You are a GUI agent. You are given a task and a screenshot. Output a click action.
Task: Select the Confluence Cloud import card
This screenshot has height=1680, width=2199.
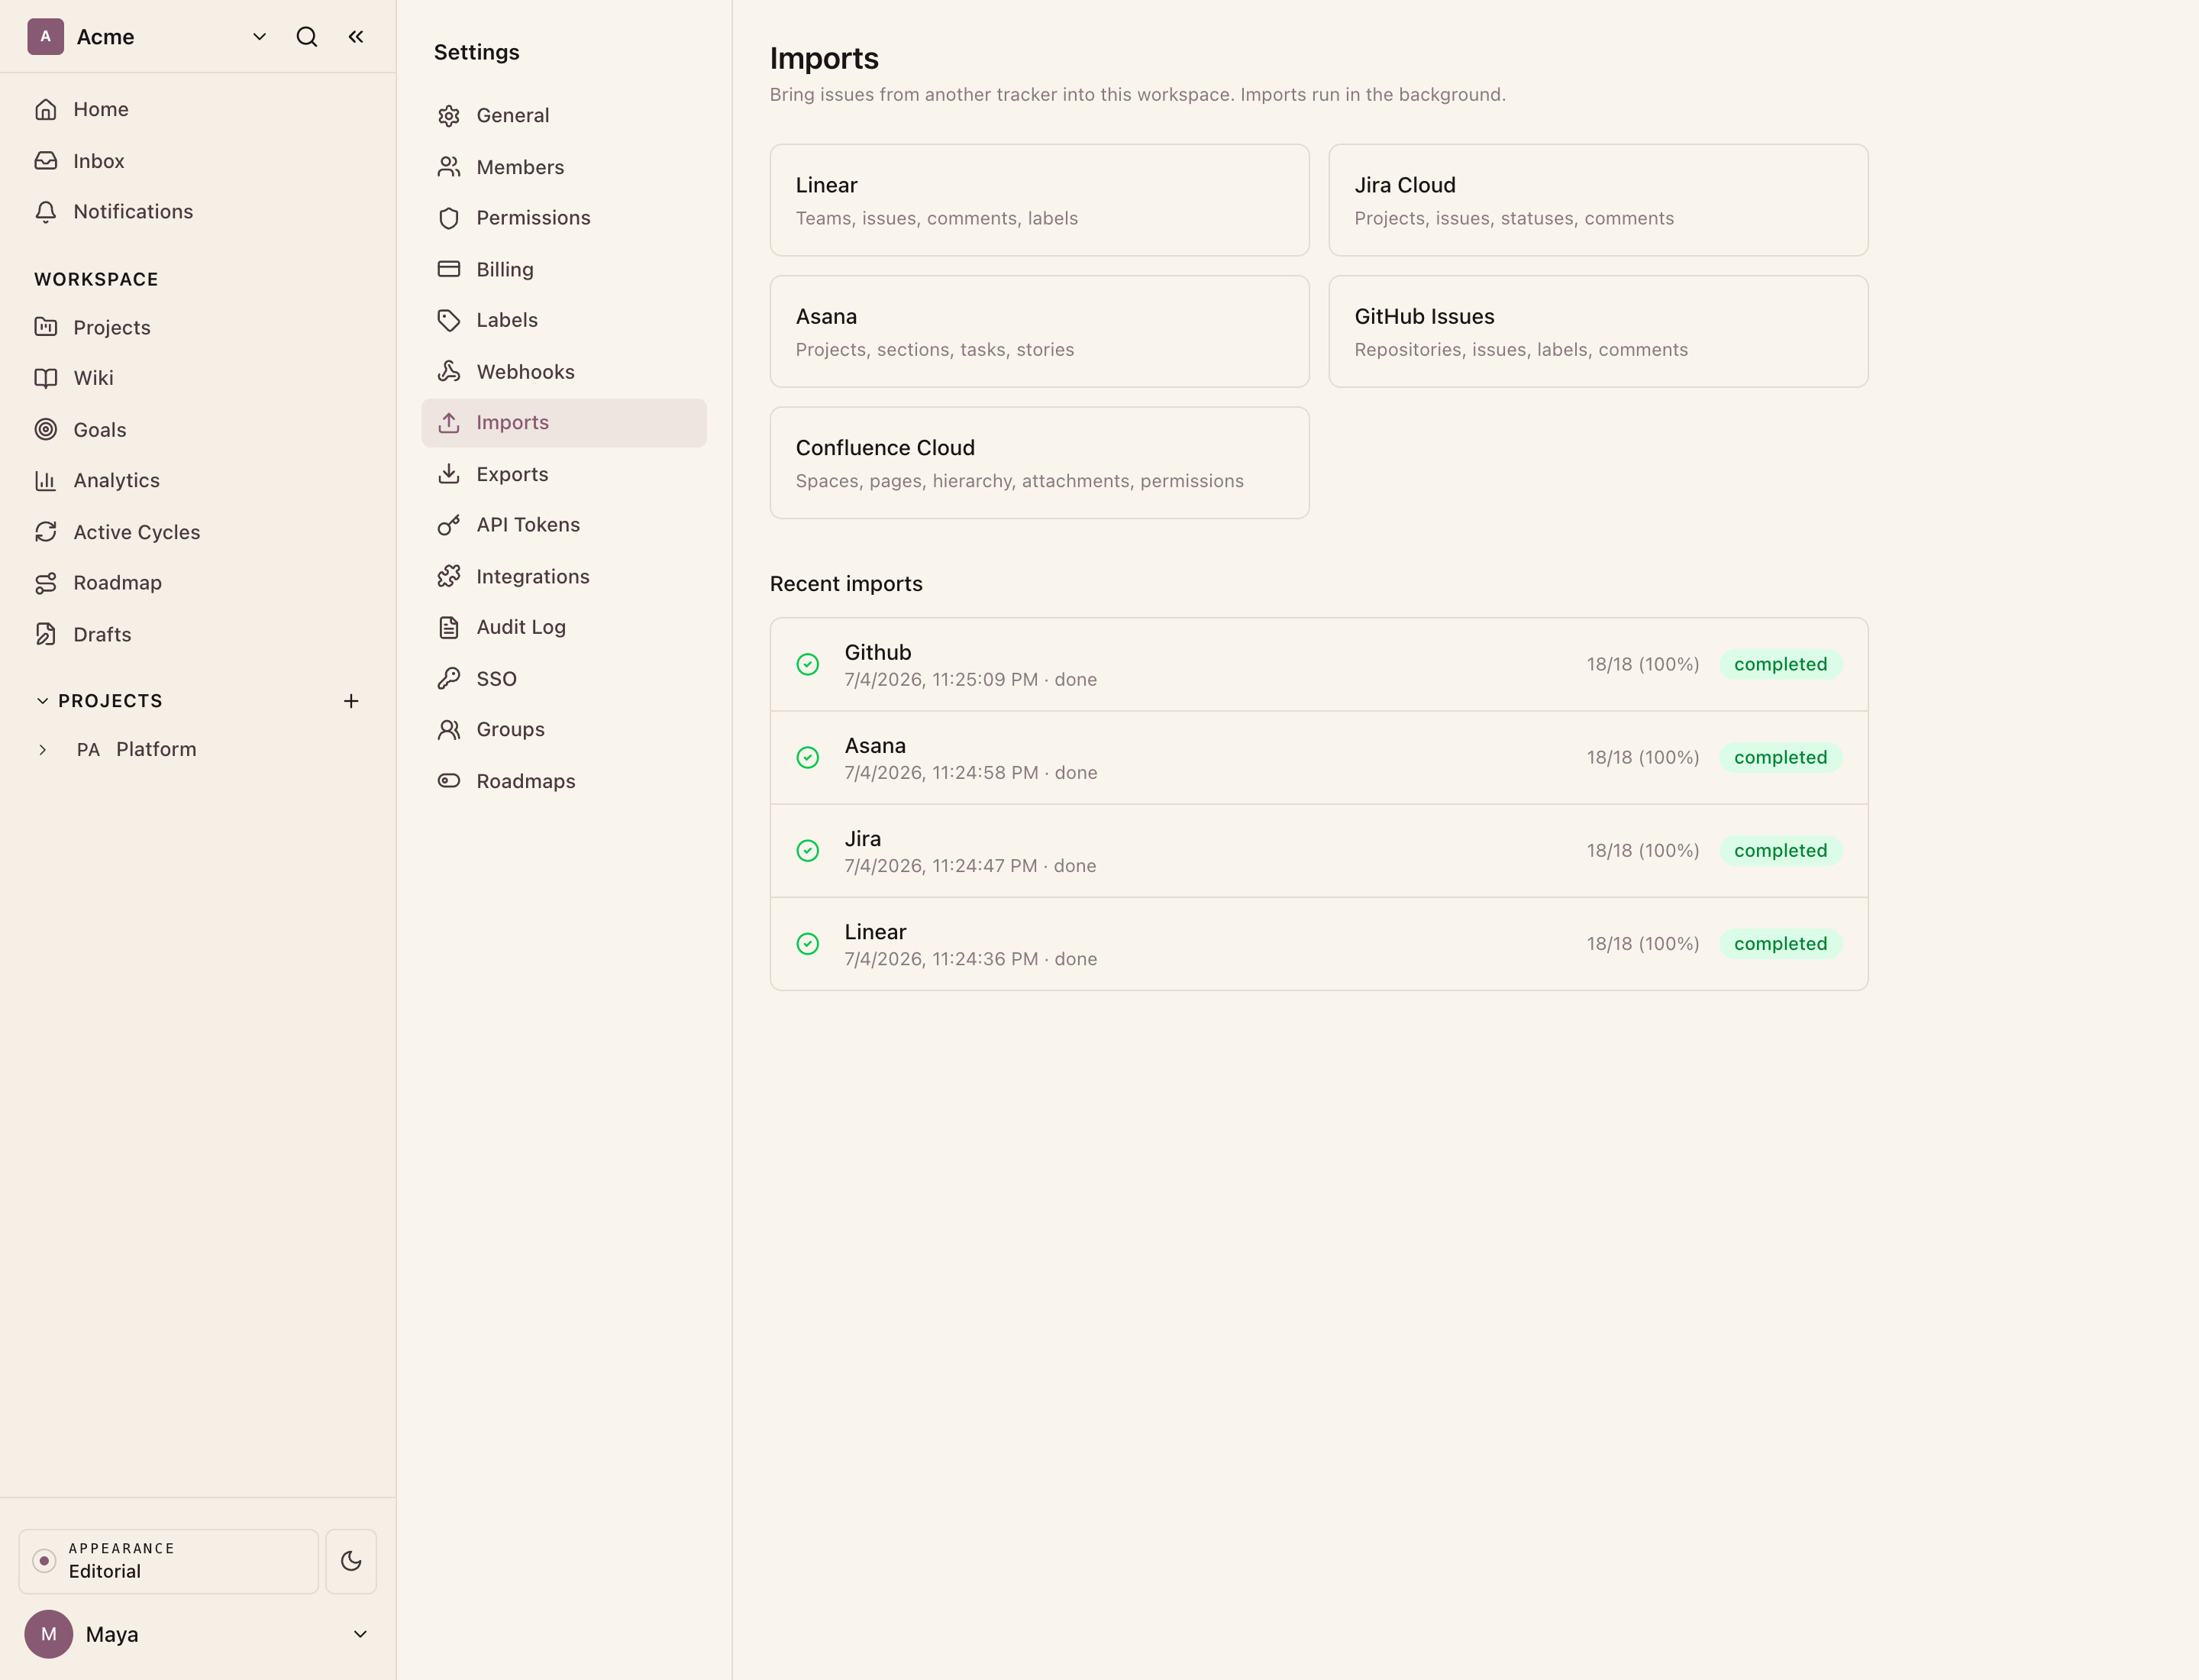coord(1039,463)
